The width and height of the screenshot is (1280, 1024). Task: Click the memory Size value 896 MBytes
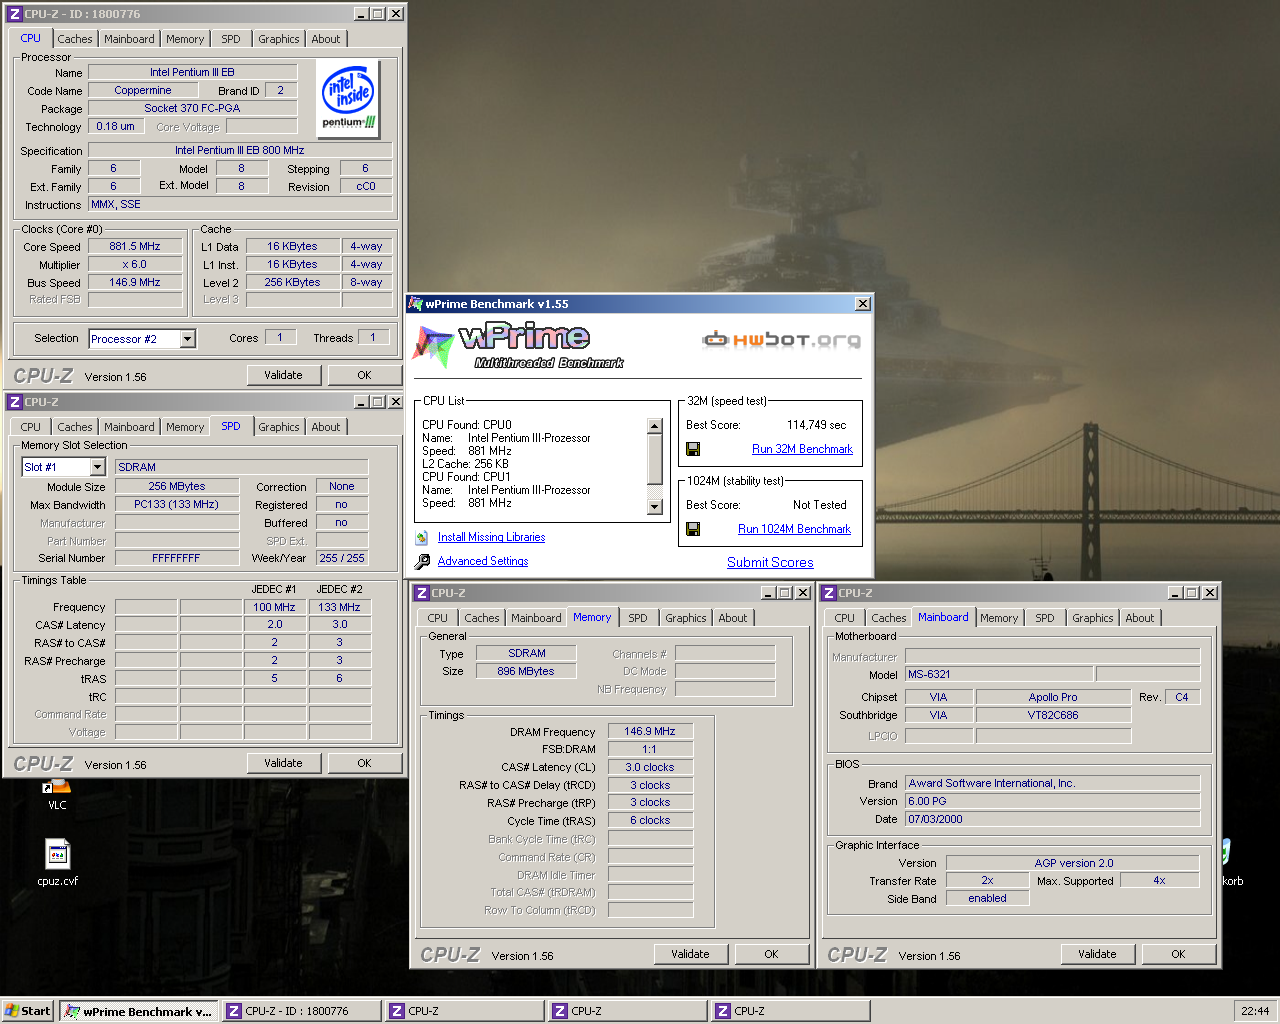[x=526, y=671]
